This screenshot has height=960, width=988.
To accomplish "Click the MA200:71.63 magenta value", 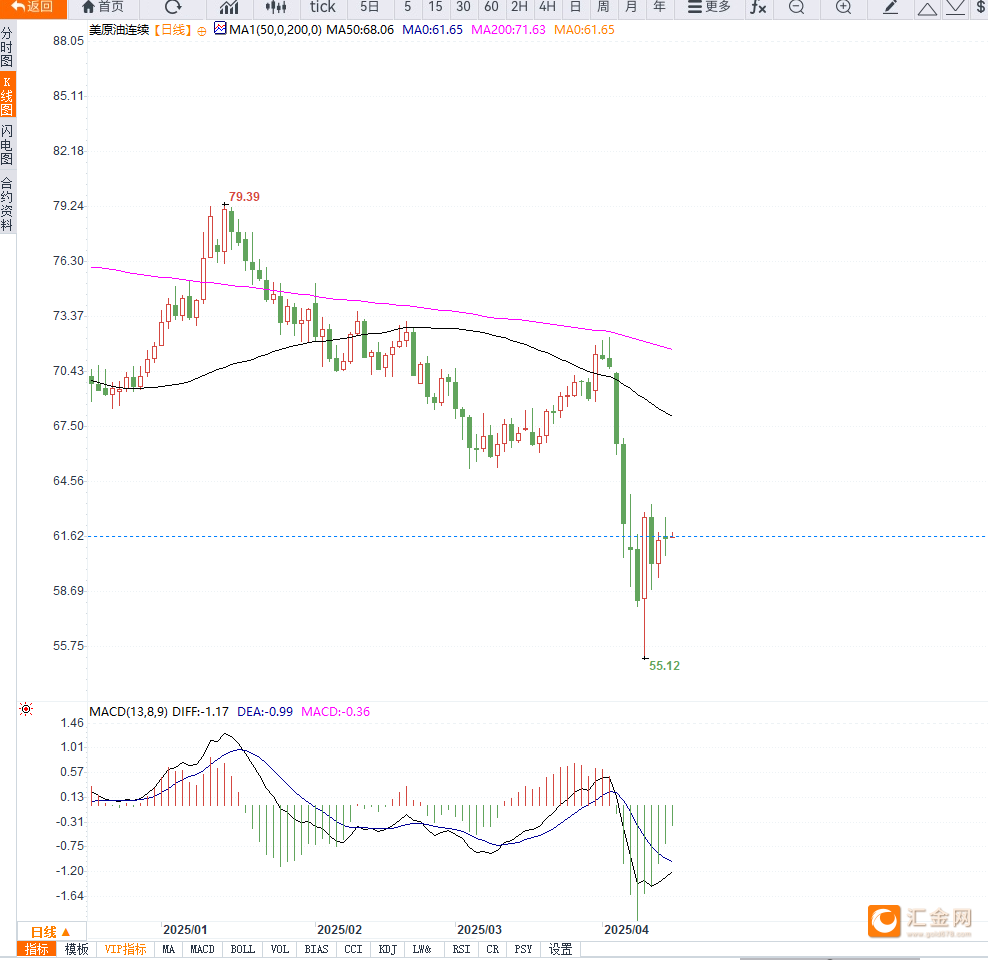I will [x=508, y=30].
